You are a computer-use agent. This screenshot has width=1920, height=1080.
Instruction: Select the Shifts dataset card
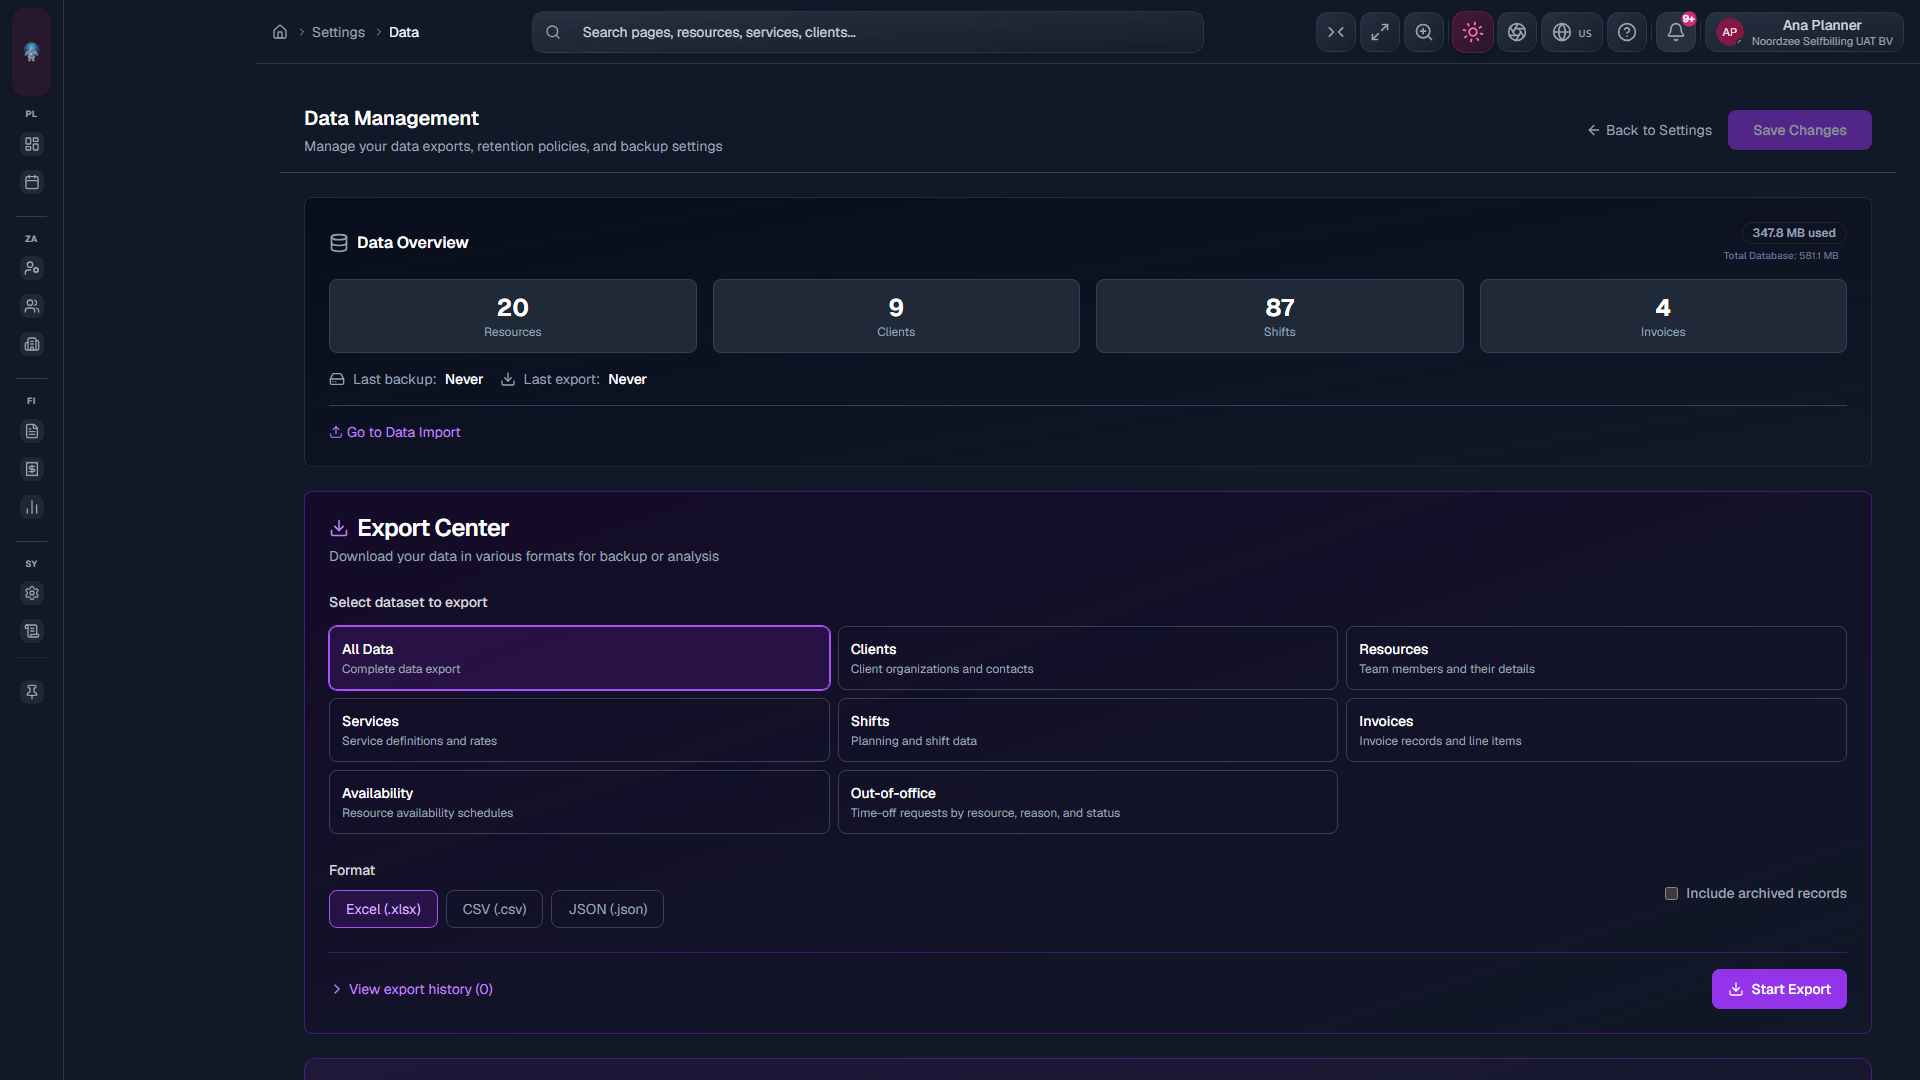pyautogui.click(x=1087, y=730)
